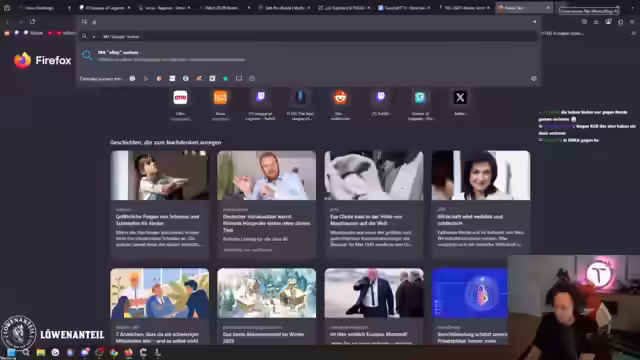The image size is (640, 360).
Task: Open the article thumbnail of the man in blue shirt
Action: pyautogui.click(x=267, y=175)
